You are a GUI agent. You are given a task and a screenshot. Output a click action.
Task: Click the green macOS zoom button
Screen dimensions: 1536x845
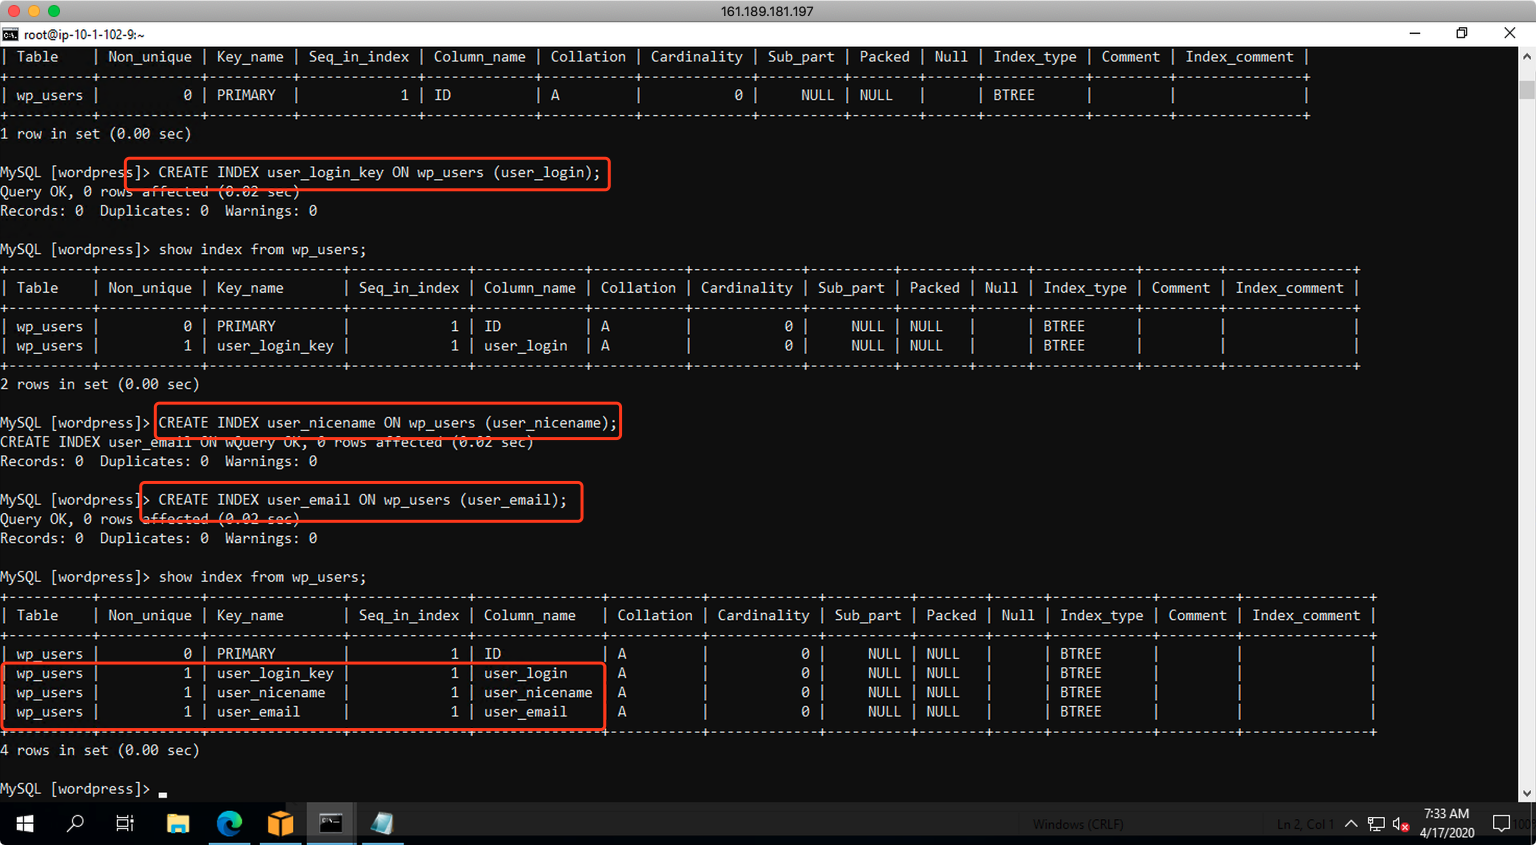(x=54, y=11)
